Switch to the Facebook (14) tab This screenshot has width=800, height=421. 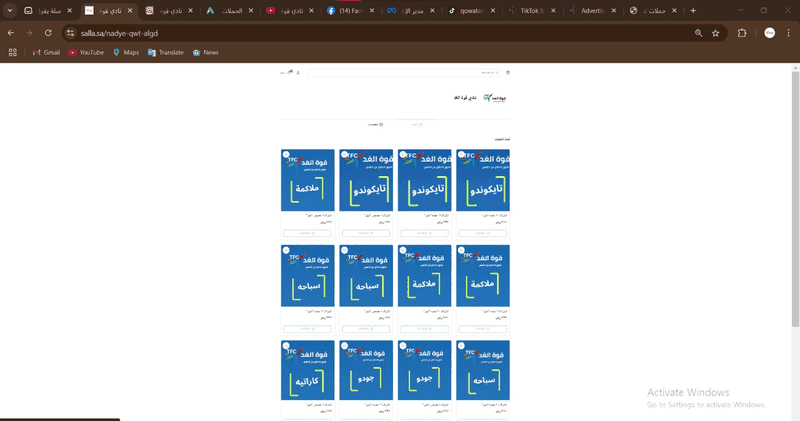351,10
